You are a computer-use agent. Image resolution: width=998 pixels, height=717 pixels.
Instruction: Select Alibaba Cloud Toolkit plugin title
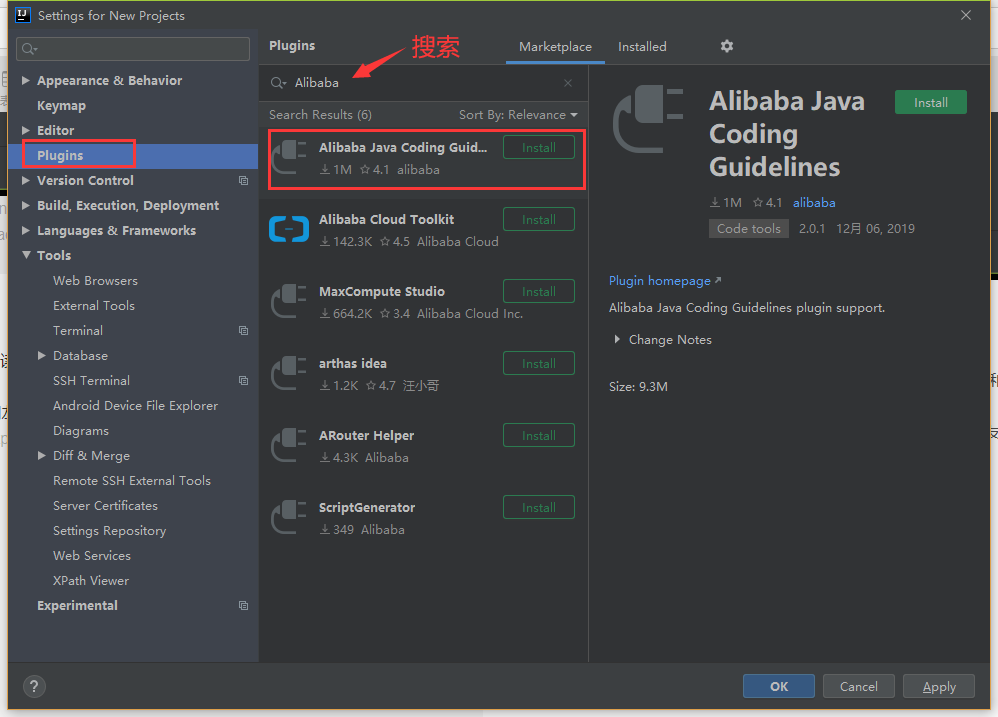386,219
